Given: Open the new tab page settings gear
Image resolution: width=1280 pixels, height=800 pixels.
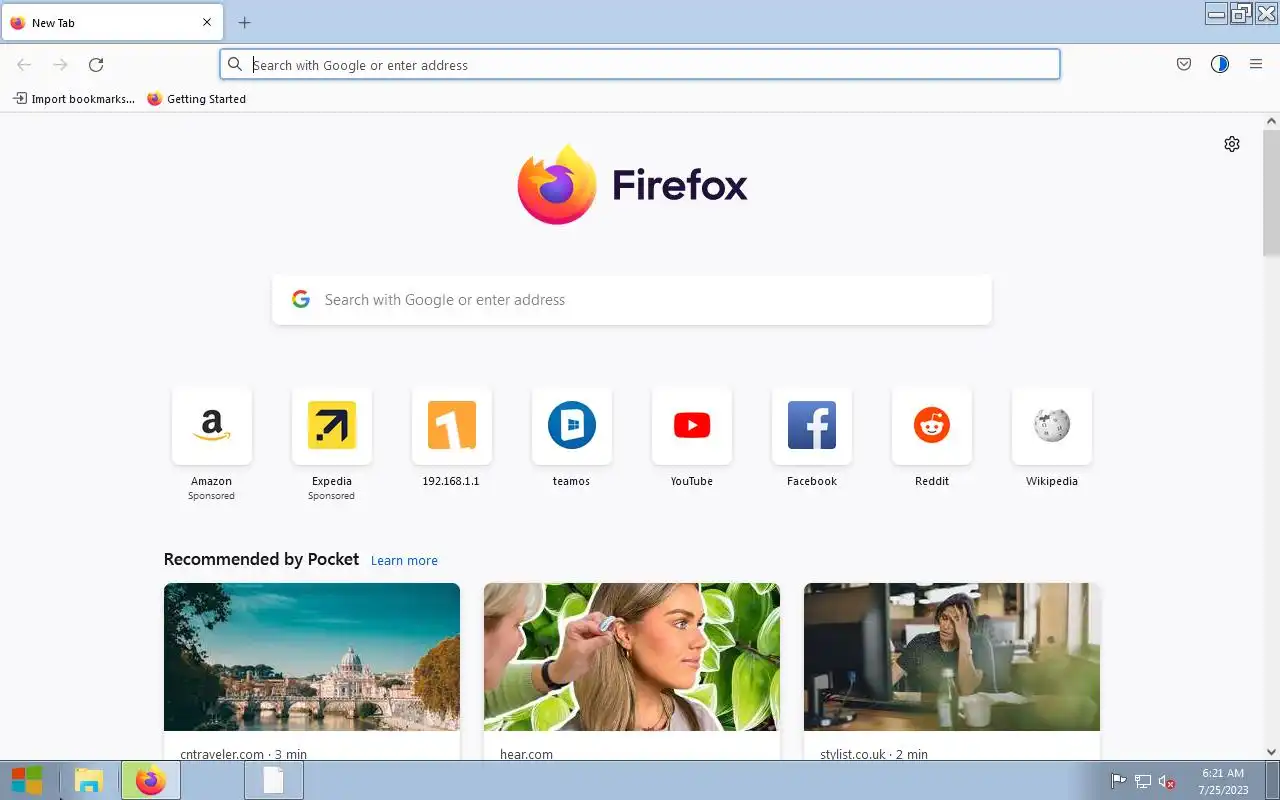Looking at the screenshot, I should tap(1232, 144).
